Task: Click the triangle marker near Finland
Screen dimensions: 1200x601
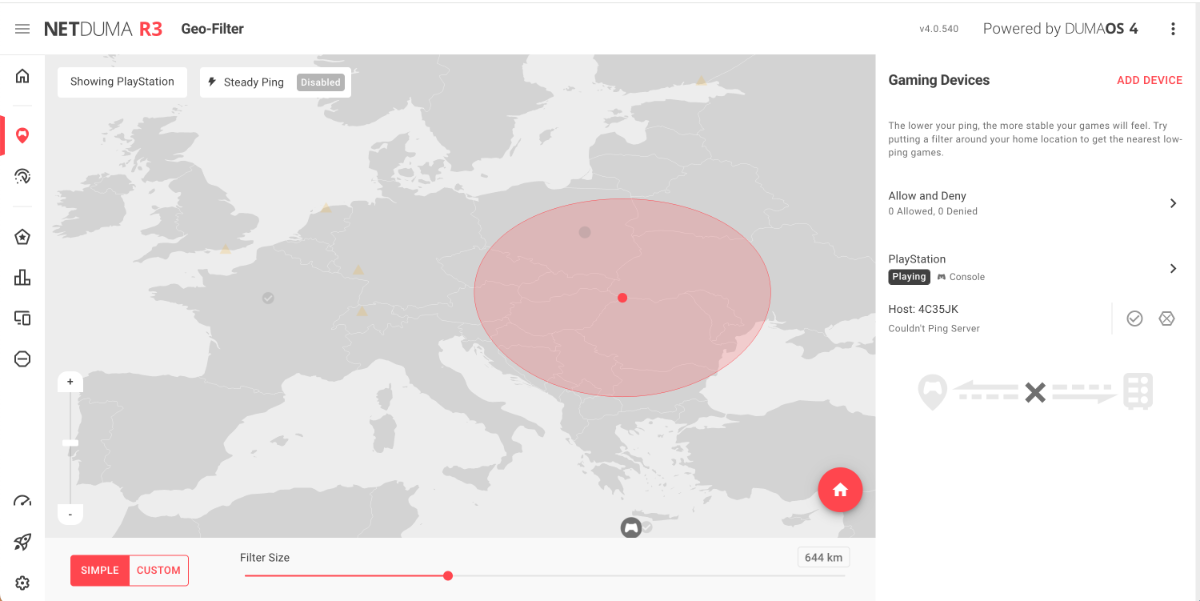Action: click(x=701, y=80)
